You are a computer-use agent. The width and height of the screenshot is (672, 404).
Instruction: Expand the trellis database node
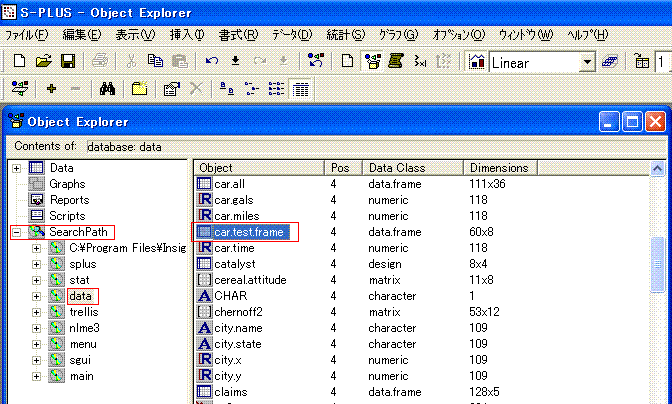pyautogui.click(x=36, y=312)
